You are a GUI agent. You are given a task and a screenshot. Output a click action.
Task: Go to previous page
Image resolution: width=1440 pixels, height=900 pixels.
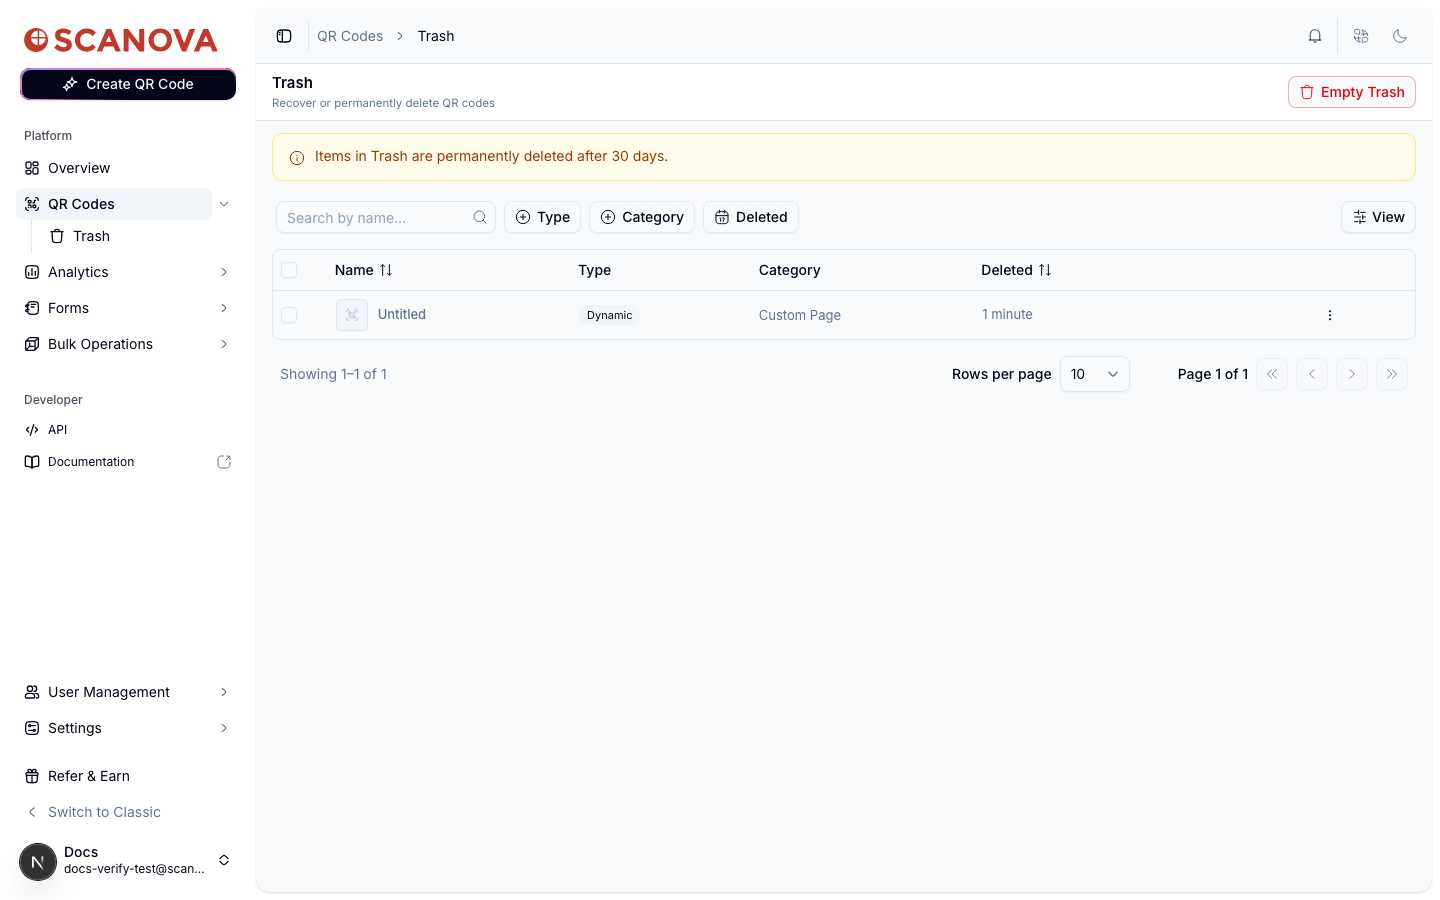coord(1312,374)
